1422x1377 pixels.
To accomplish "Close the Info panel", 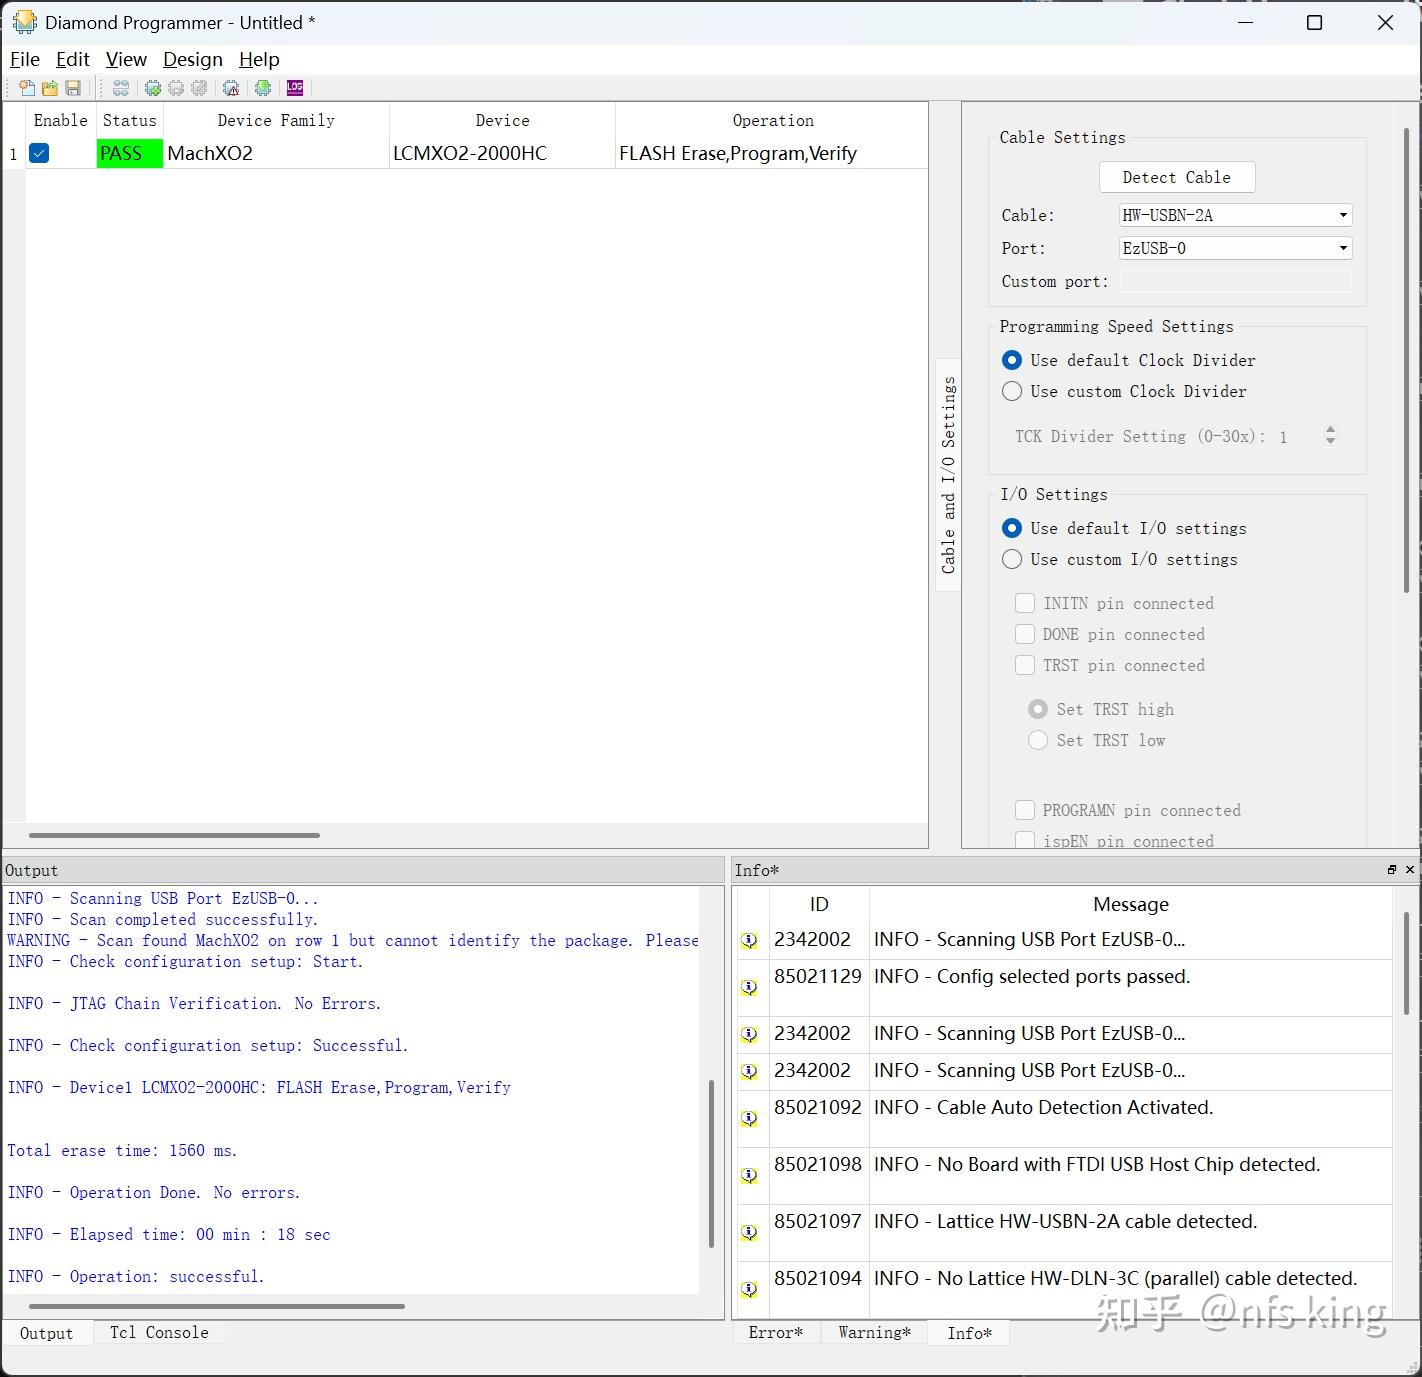I will (x=1410, y=870).
